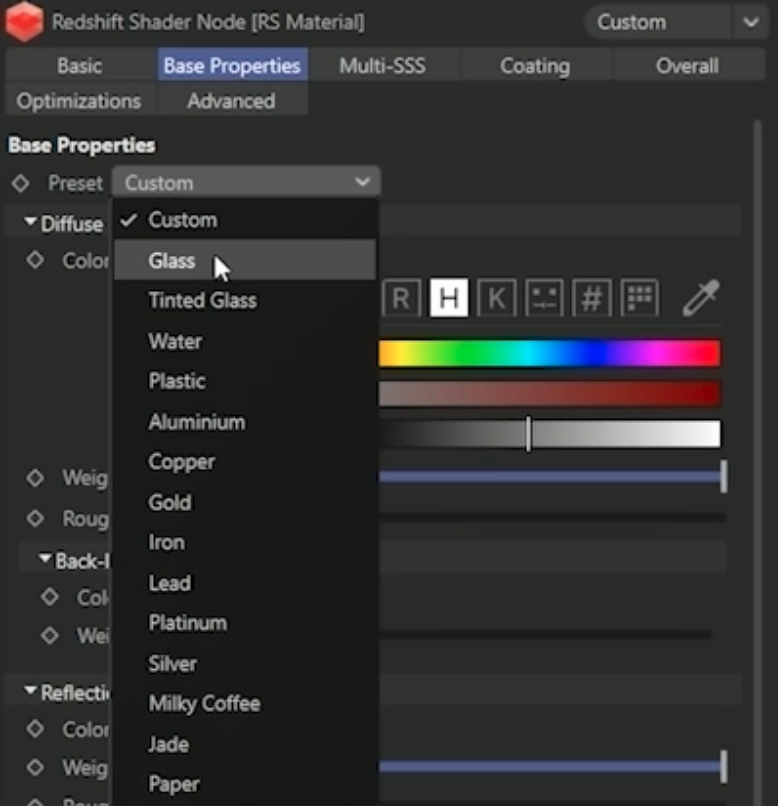The height and width of the screenshot is (806, 778).
Task: Toggle keyframe diamond for Back-lighting Weight
Action: coord(50,635)
